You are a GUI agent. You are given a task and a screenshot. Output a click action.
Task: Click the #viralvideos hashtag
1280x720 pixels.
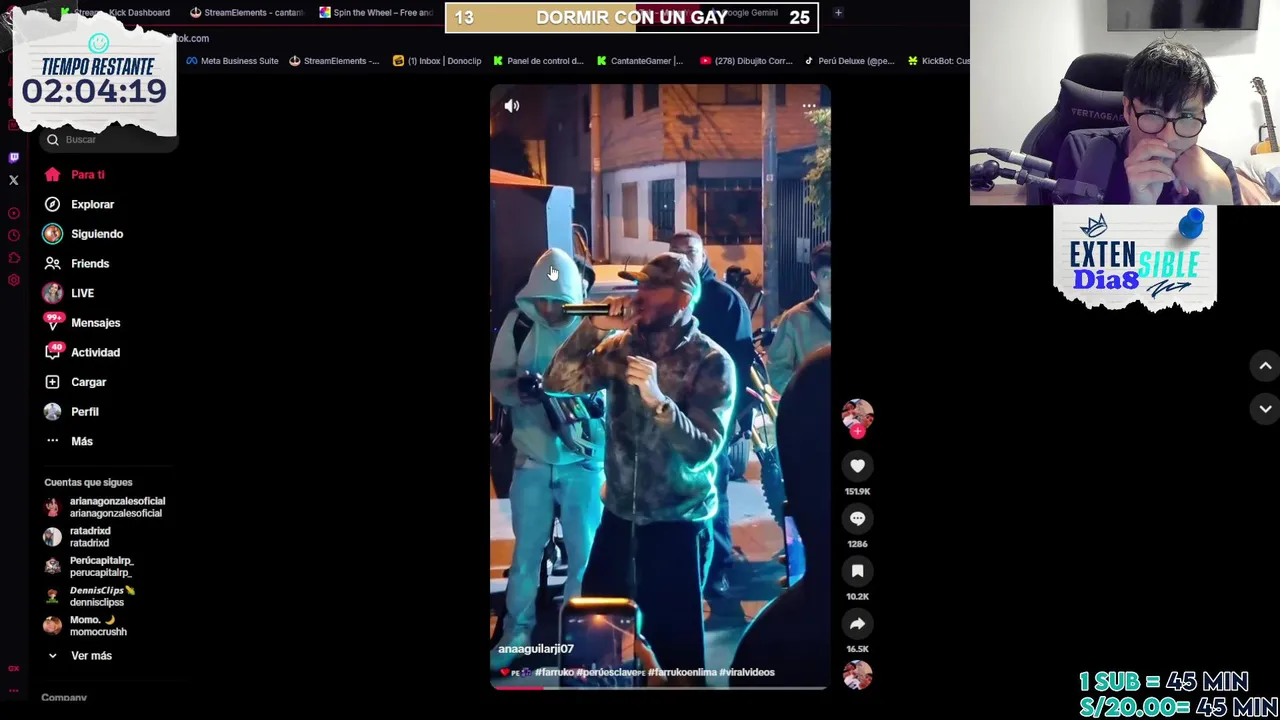tap(747, 672)
